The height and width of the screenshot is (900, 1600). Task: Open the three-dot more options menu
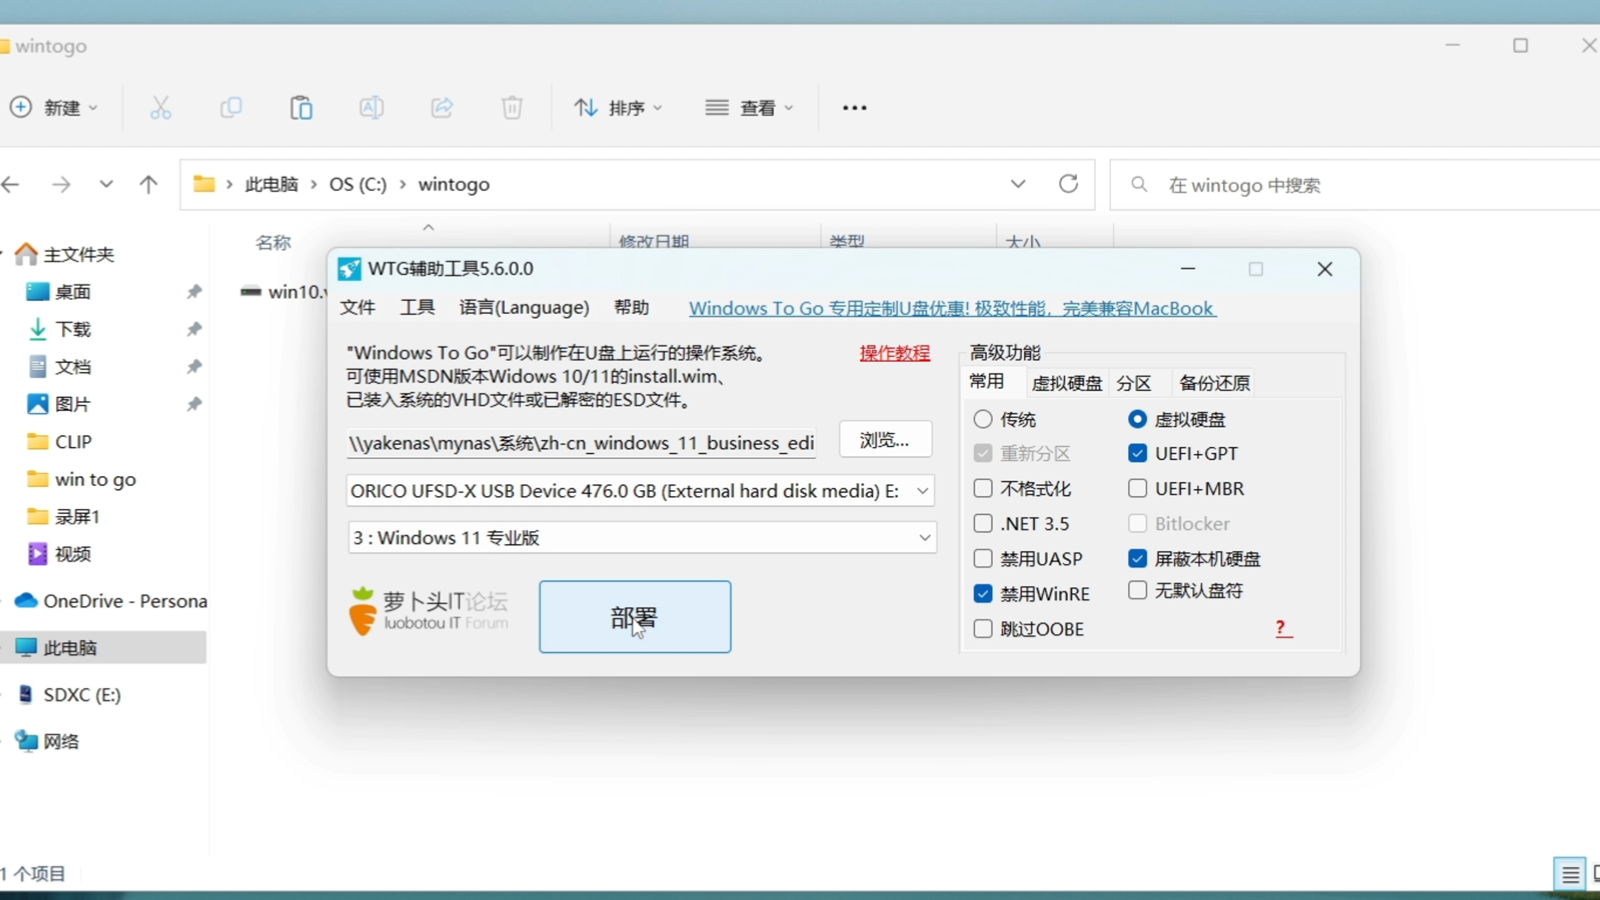(855, 108)
